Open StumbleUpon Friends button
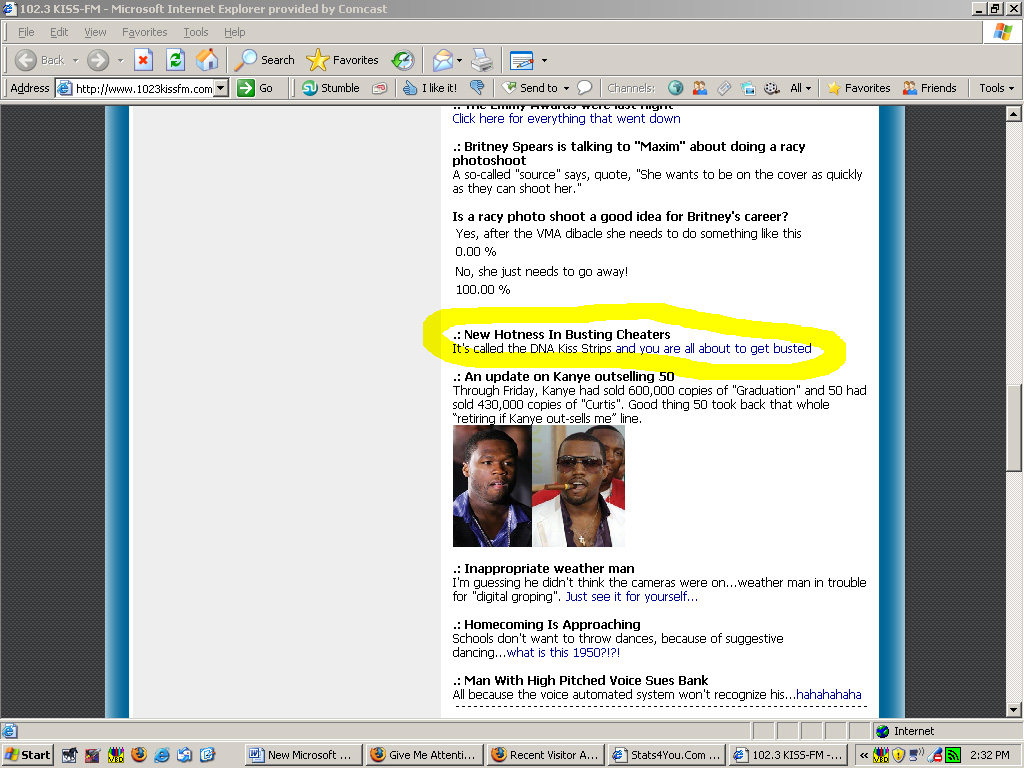This screenshot has height=768, width=1024. point(929,88)
